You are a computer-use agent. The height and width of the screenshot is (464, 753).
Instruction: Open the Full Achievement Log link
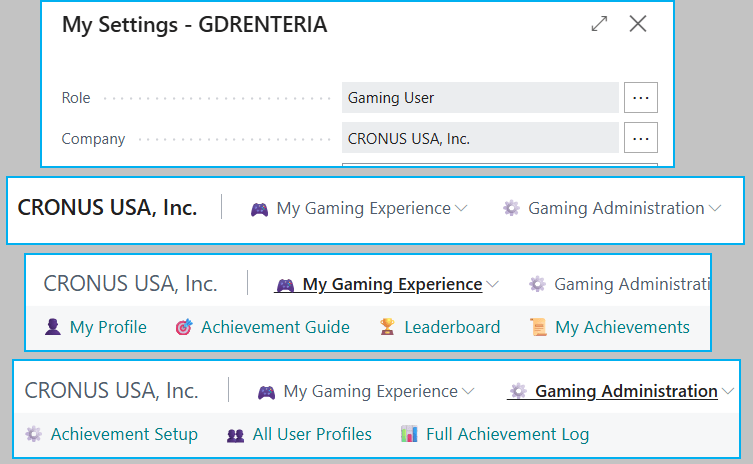click(x=507, y=434)
